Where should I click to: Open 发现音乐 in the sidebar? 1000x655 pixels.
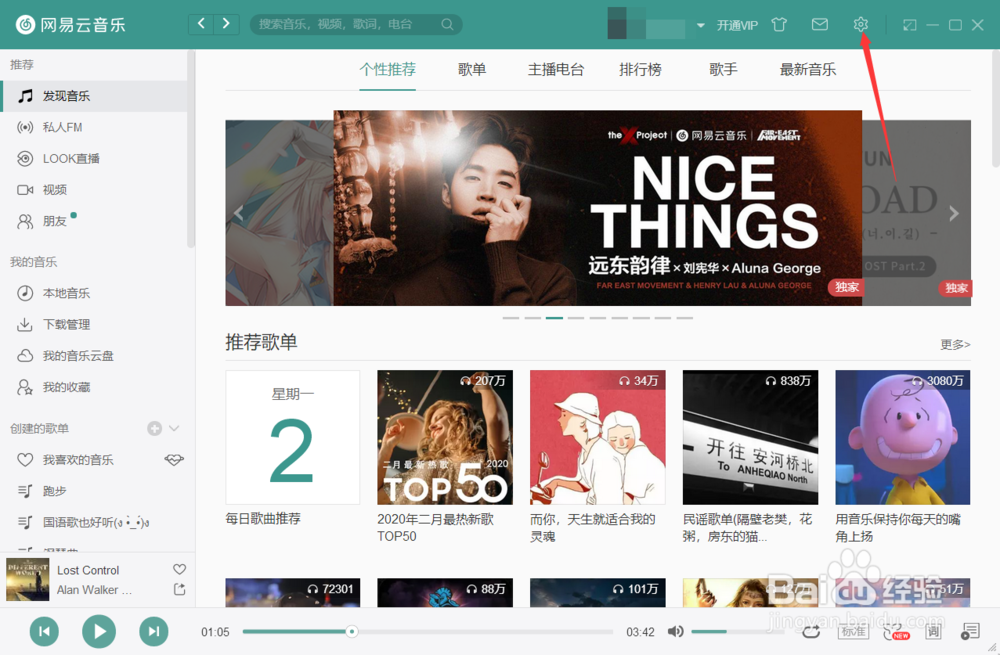click(94, 96)
